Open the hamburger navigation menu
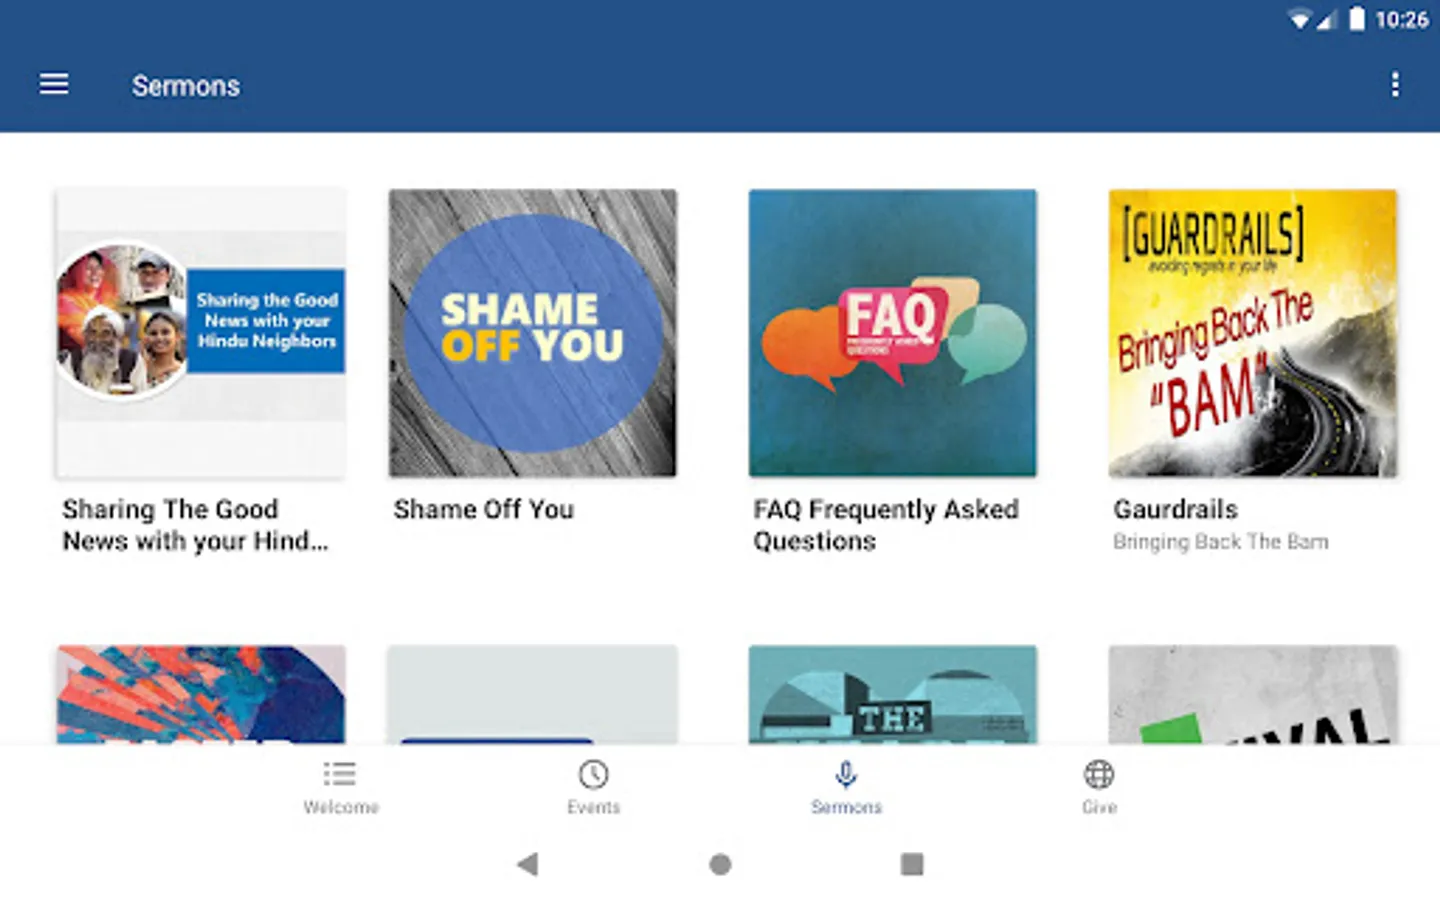The image size is (1440, 900). pyautogui.click(x=54, y=85)
